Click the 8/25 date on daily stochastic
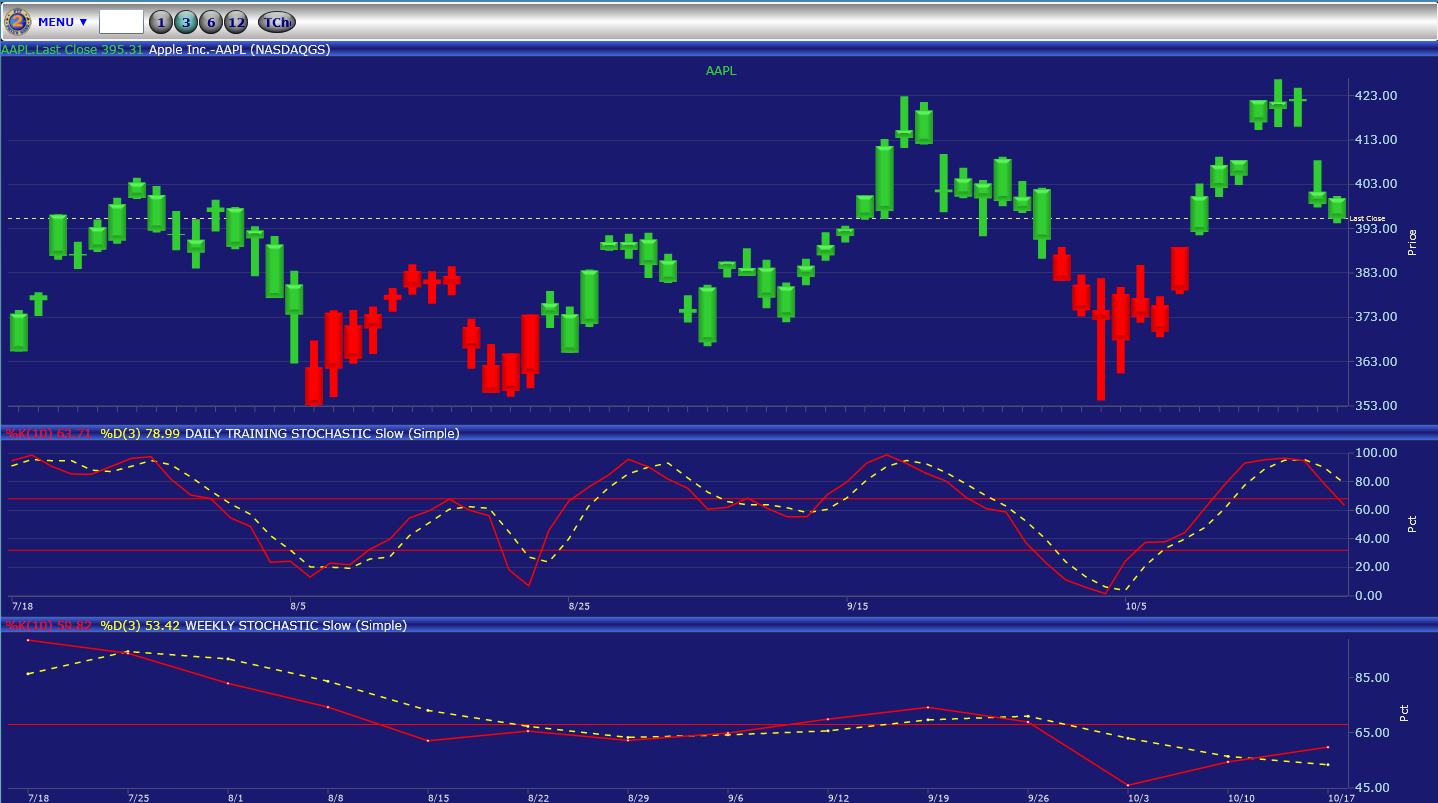1438x803 pixels. point(579,606)
